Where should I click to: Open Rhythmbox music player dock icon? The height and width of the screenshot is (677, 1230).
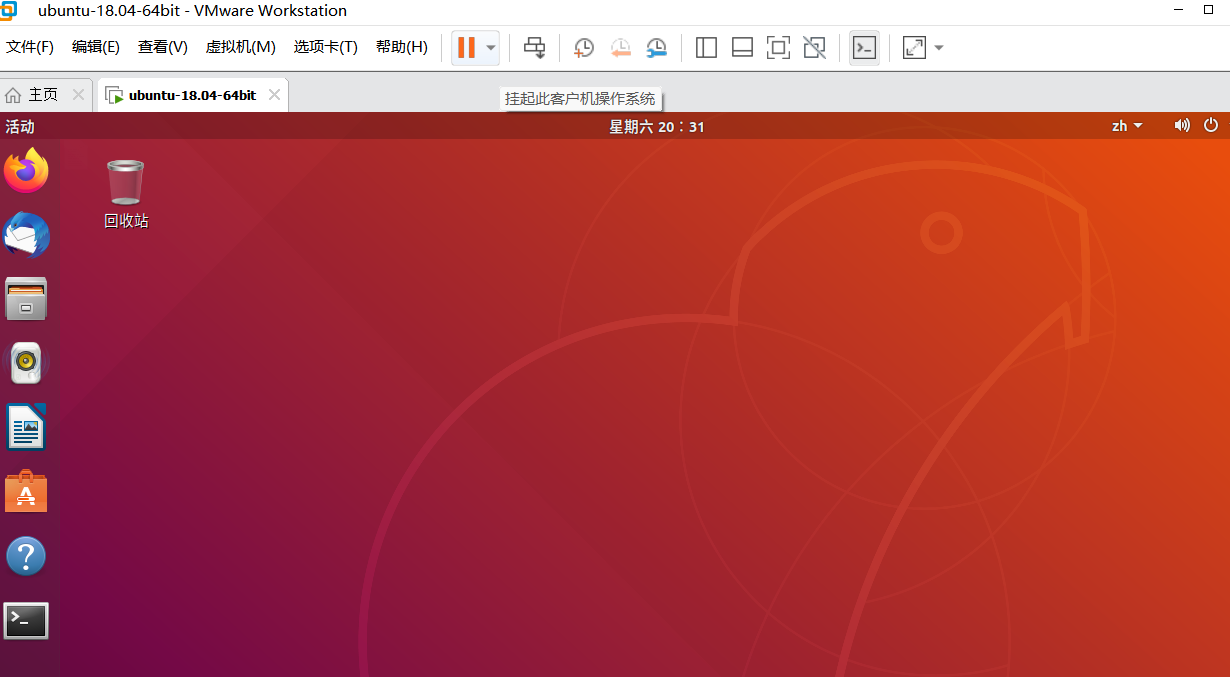pyautogui.click(x=26, y=363)
